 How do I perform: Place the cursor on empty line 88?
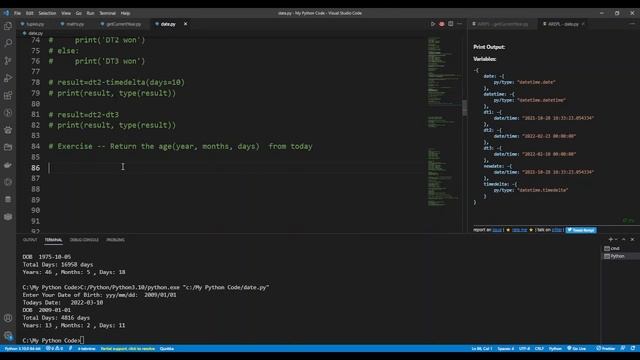237,189
